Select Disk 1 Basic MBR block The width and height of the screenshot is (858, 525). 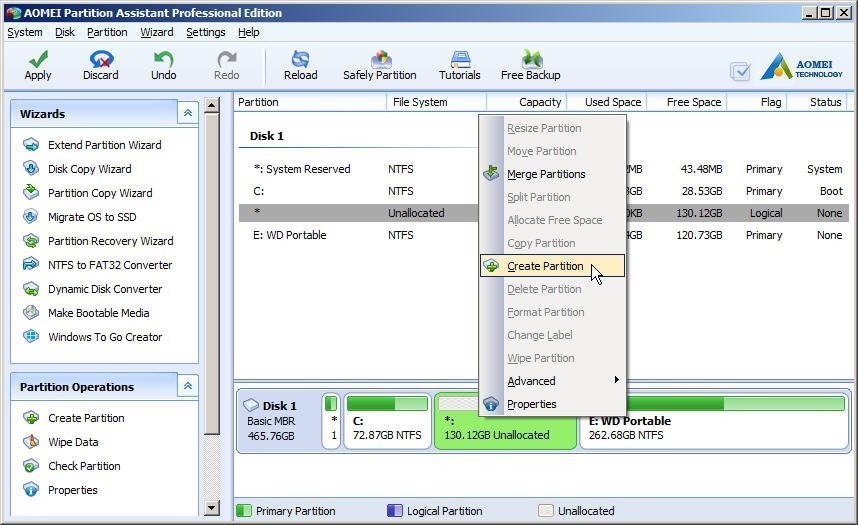click(x=278, y=420)
